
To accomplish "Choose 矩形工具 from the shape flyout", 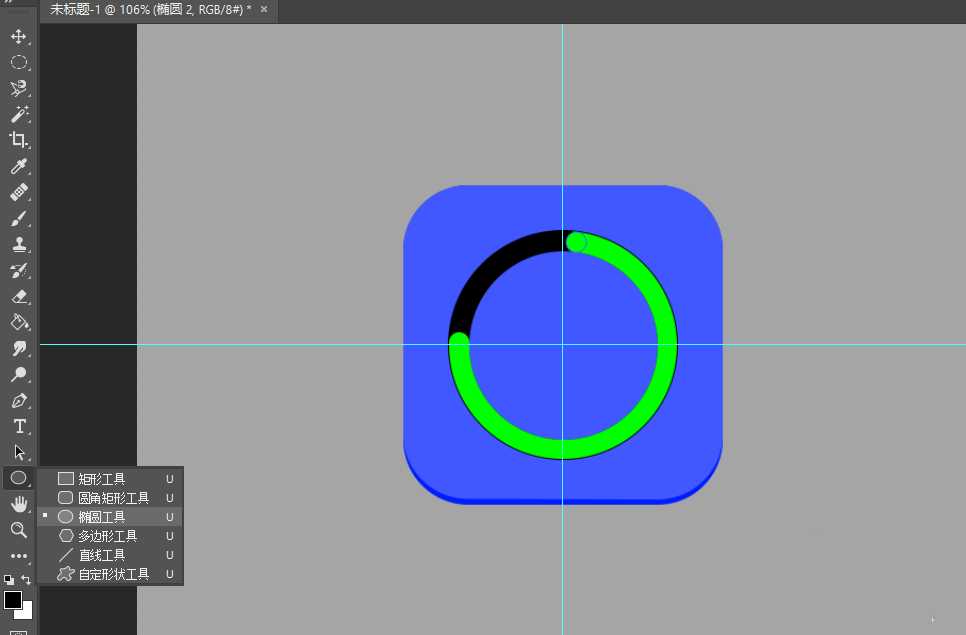I will tap(102, 479).
